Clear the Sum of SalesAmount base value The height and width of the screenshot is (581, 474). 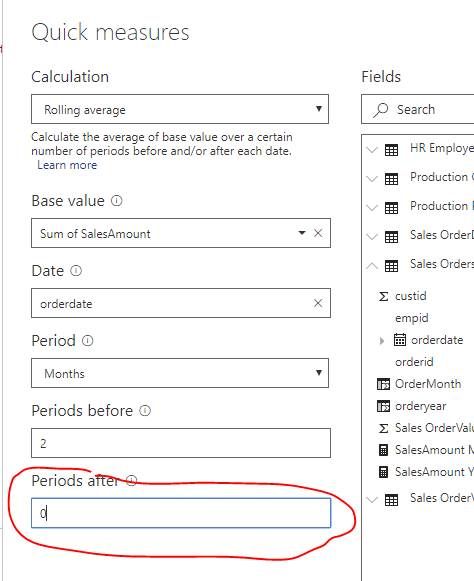[x=318, y=233]
